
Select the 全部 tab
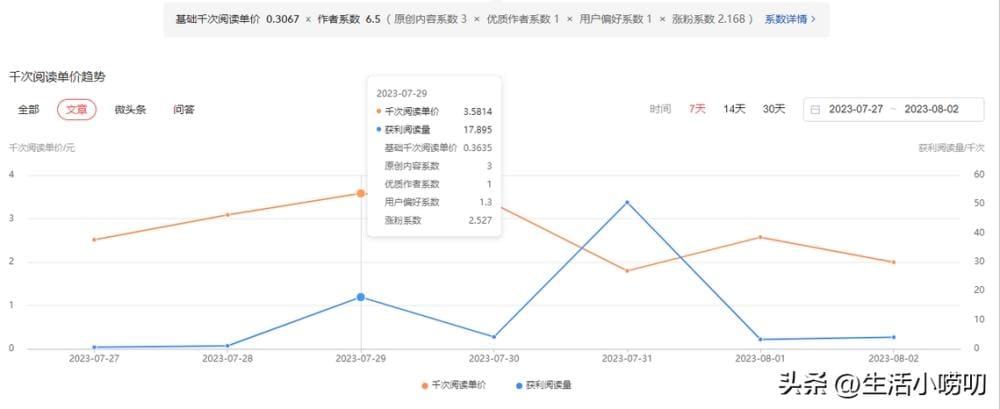tap(29, 110)
